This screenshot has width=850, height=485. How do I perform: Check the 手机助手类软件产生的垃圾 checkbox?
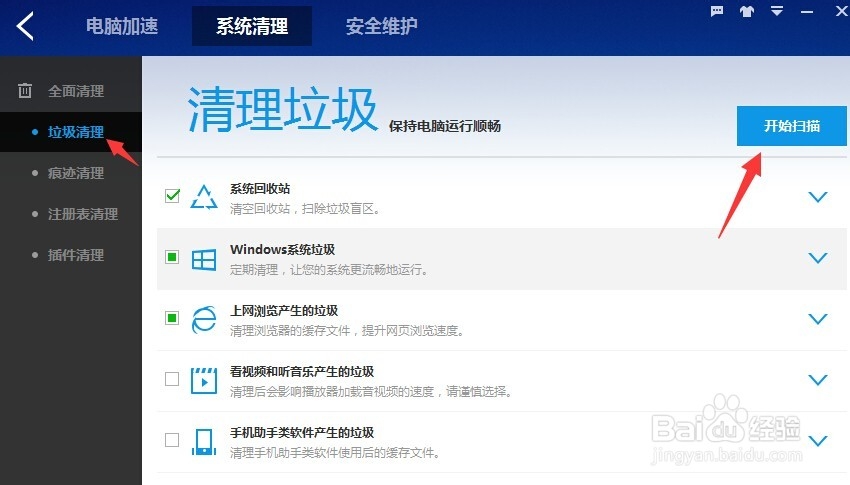[x=172, y=439]
